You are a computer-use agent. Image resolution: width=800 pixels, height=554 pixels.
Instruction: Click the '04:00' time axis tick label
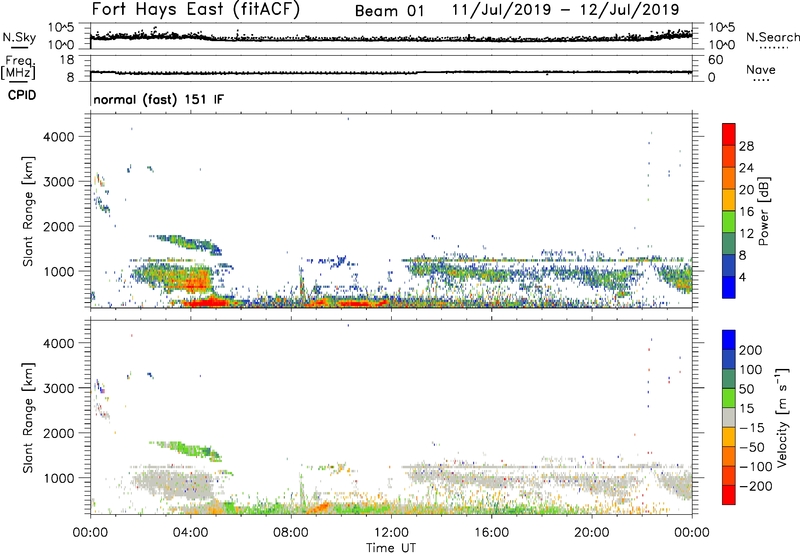point(190,533)
